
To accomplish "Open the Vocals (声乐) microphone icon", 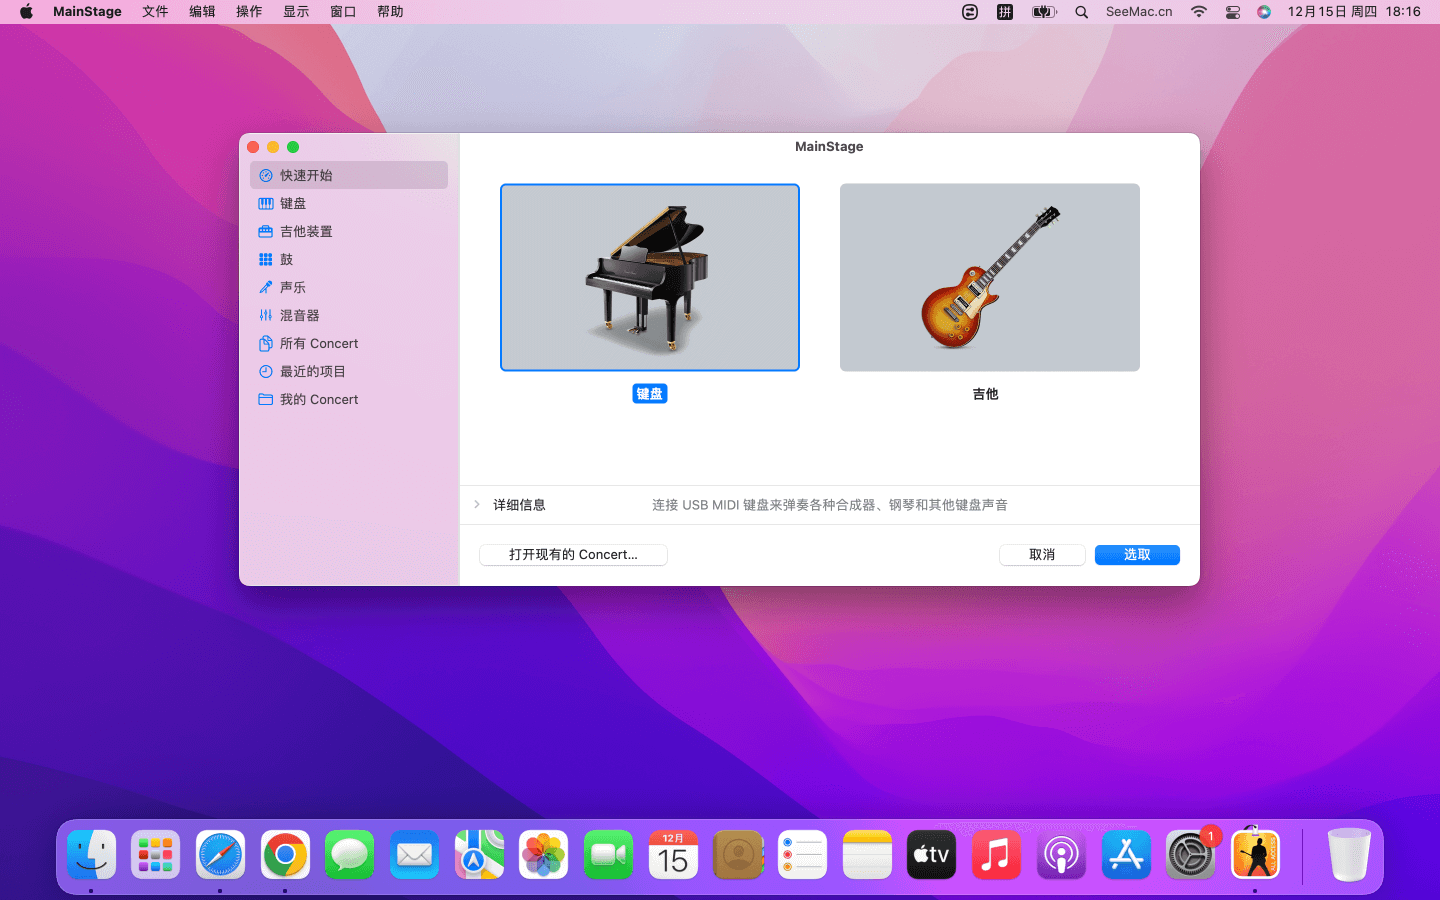I will 266,287.
